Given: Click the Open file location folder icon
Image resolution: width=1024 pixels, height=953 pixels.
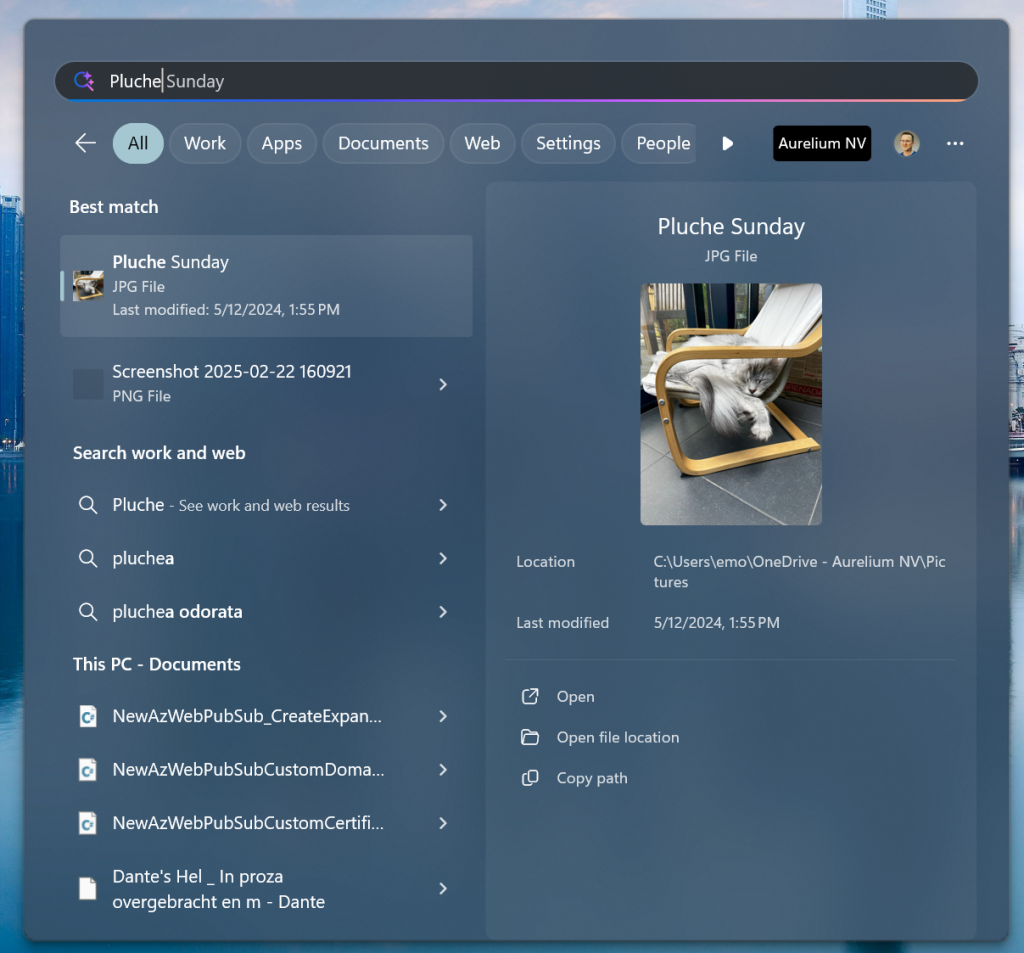Looking at the screenshot, I should (x=530, y=737).
